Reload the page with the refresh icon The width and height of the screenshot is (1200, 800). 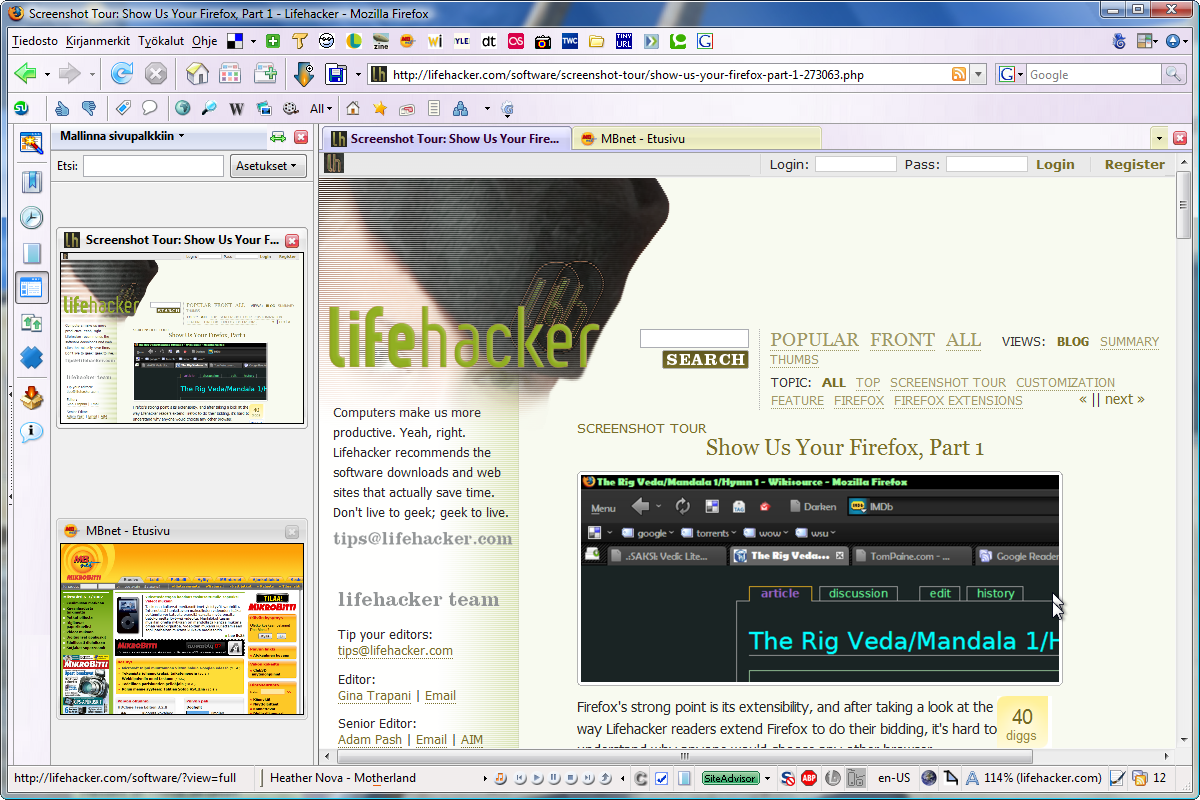click(x=122, y=74)
